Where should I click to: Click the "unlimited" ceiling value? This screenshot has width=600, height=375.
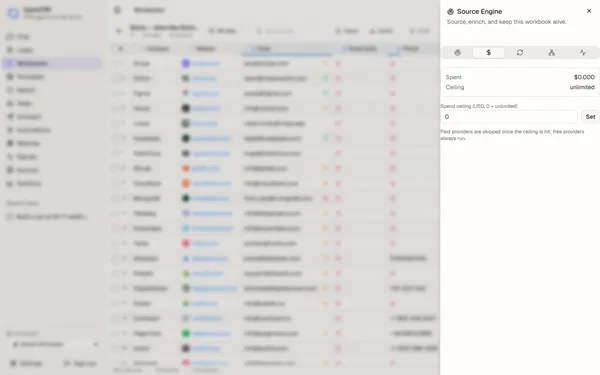click(582, 87)
